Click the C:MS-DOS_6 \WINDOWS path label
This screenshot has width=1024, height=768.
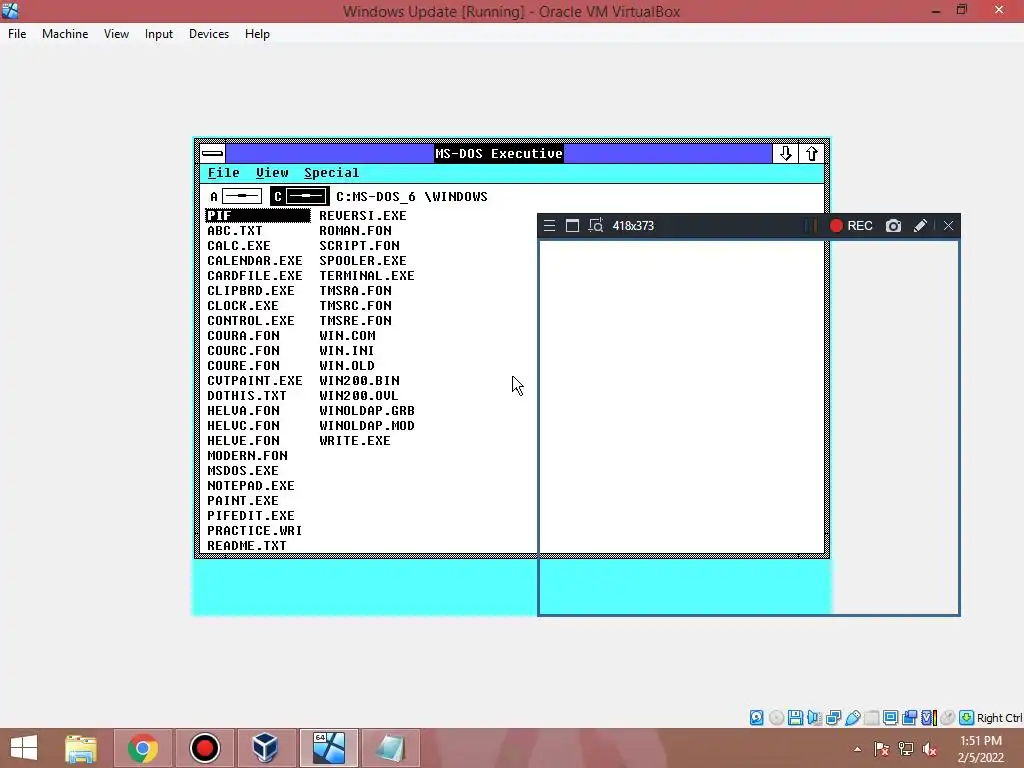[x=411, y=197]
